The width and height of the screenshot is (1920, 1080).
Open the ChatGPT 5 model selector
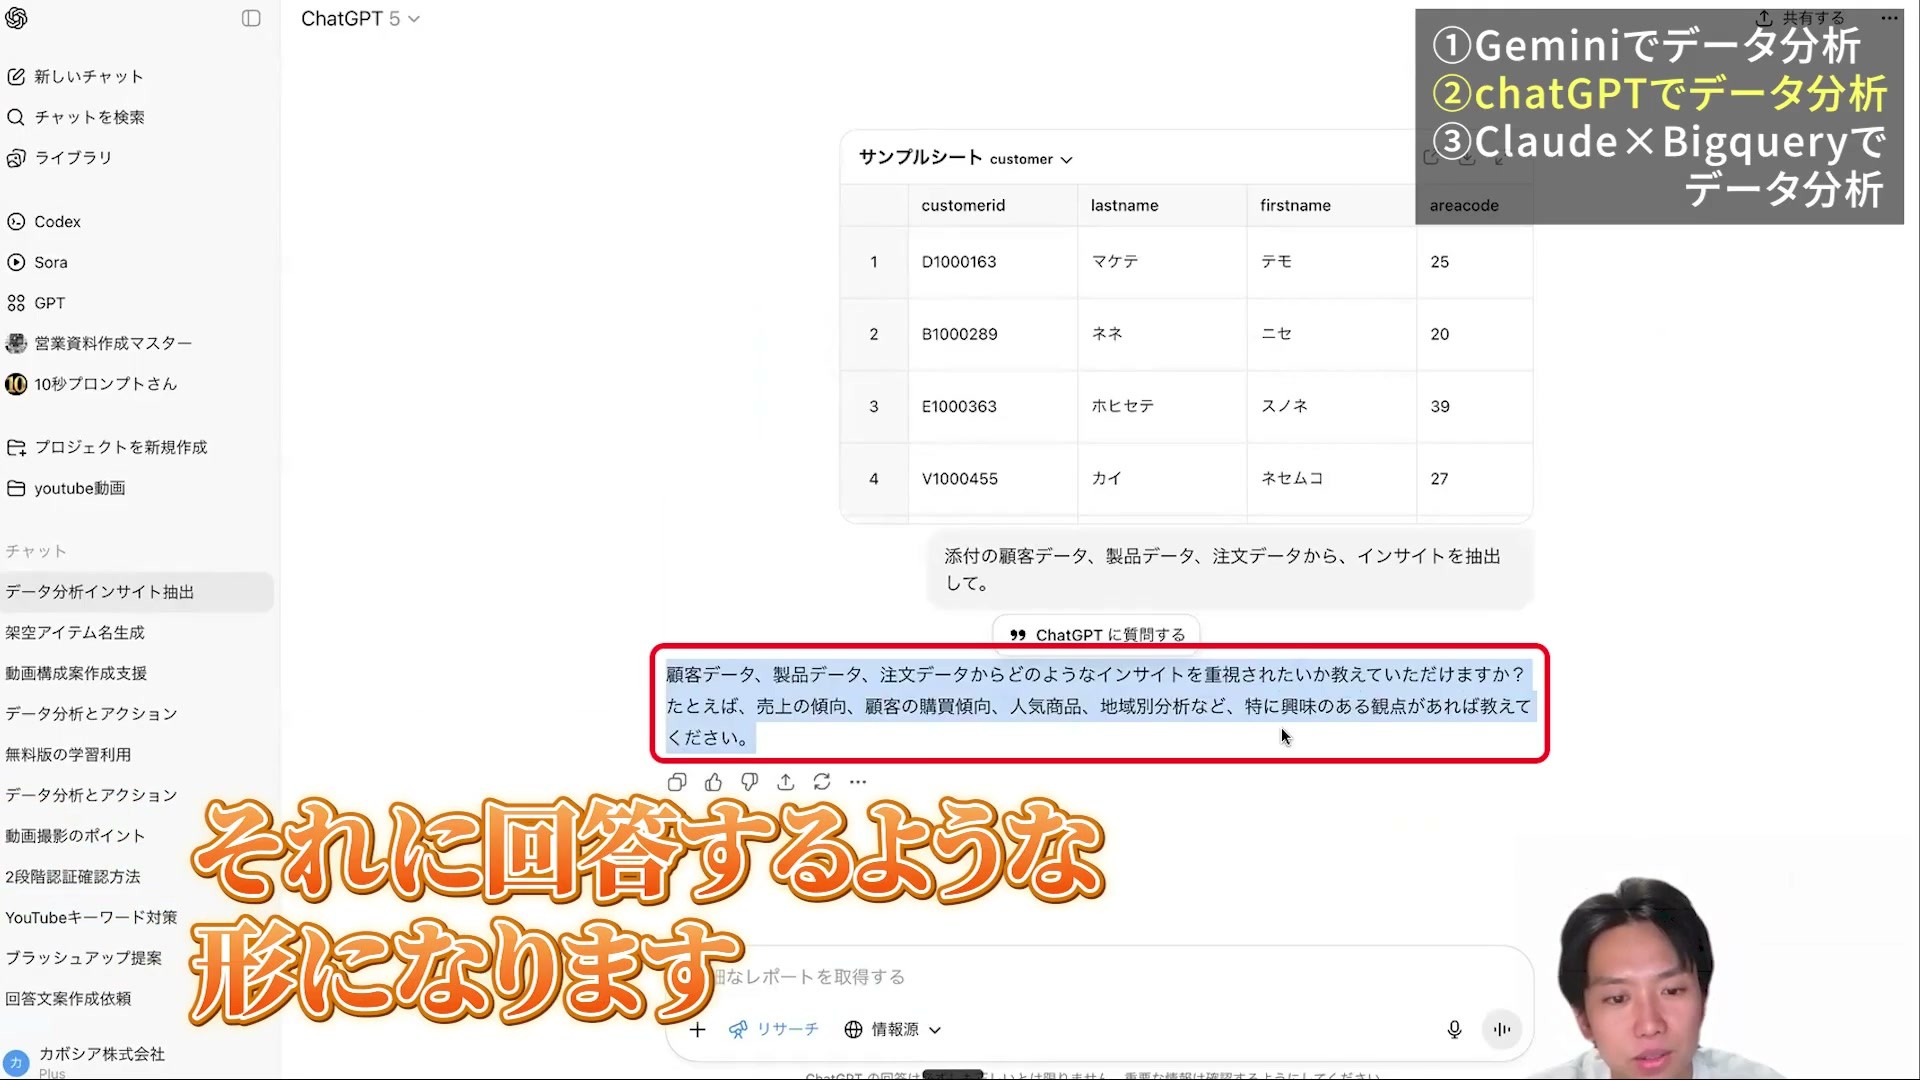point(360,19)
